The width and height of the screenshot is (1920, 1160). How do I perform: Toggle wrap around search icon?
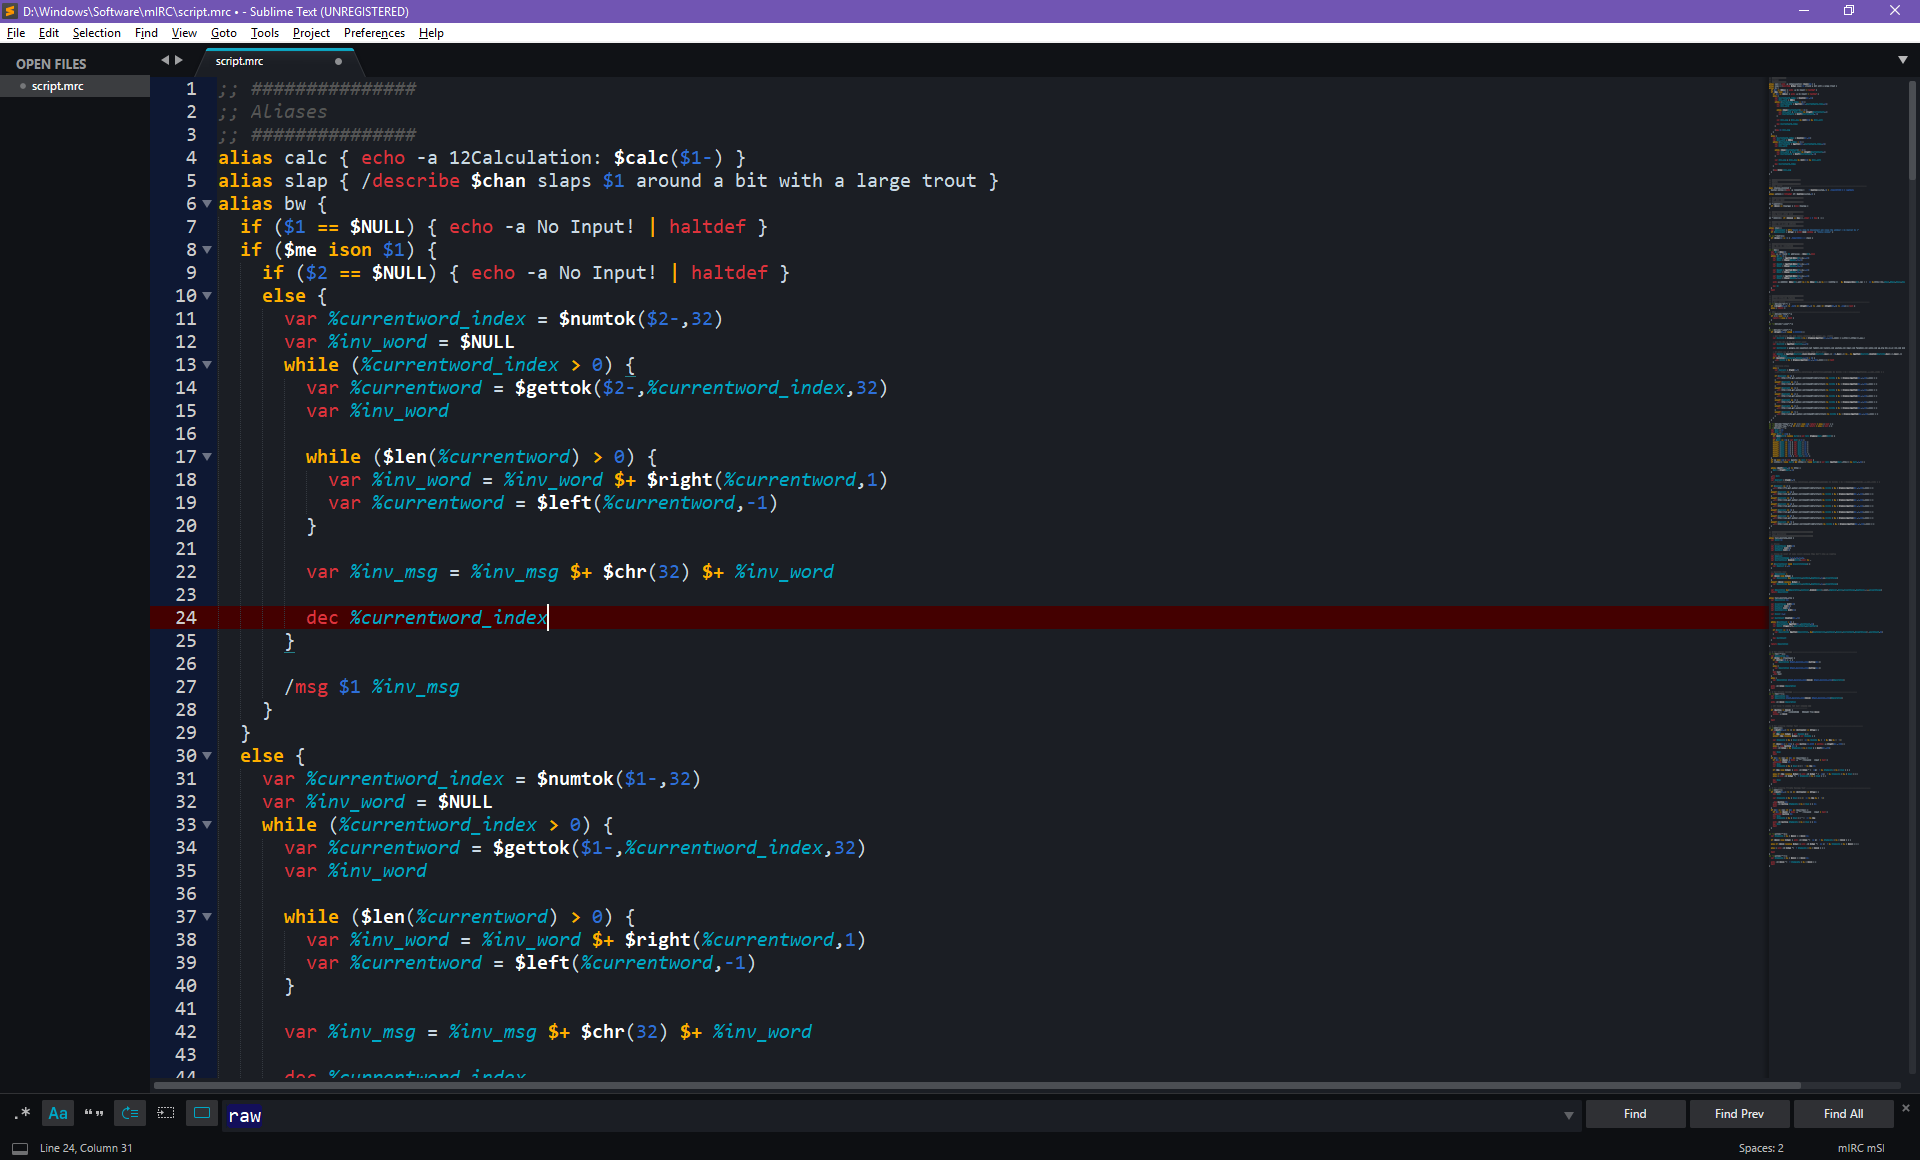click(x=130, y=1113)
